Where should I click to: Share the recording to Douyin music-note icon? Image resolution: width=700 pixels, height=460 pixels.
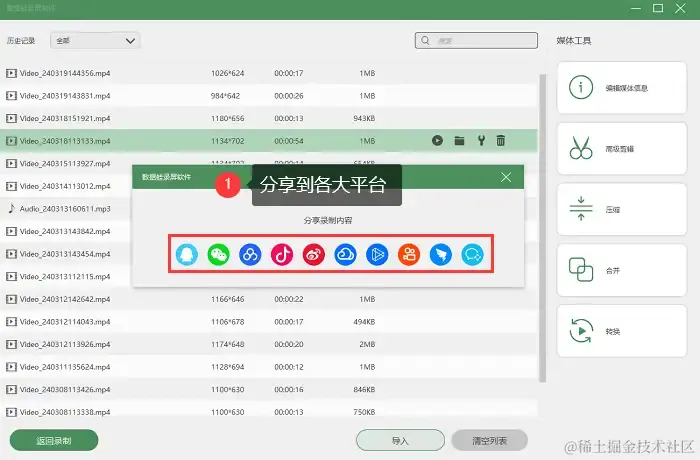pyautogui.click(x=282, y=255)
